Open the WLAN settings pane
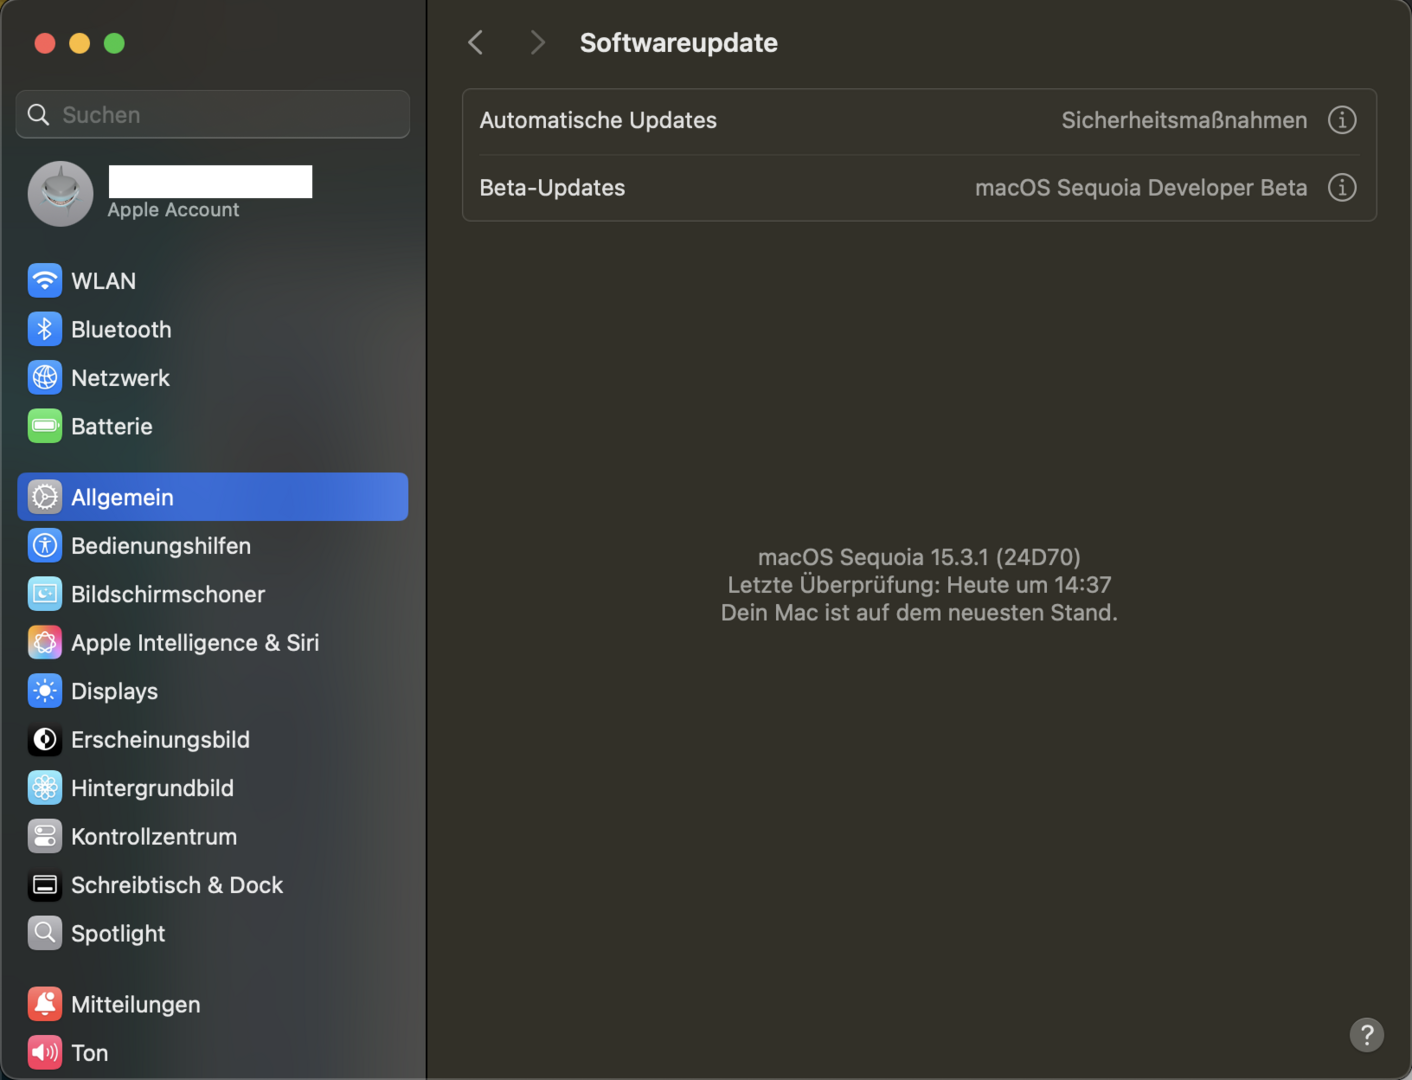The height and width of the screenshot is (1080, 1412). tap(213, 281)
